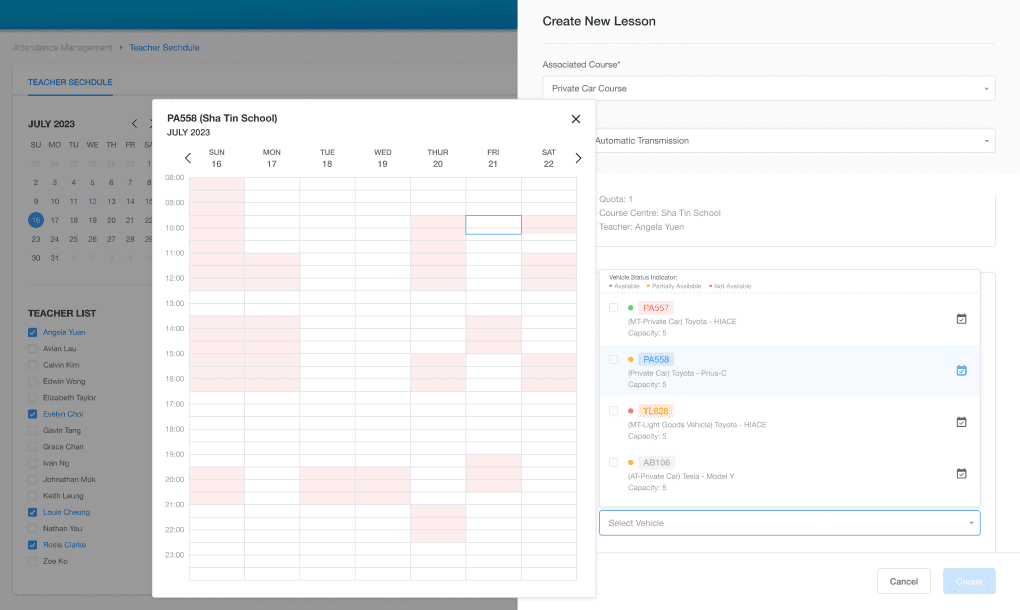Switch to the Teacher Schedule tab
Viewport: 1020px width, 610px height.
coord(69,82)
